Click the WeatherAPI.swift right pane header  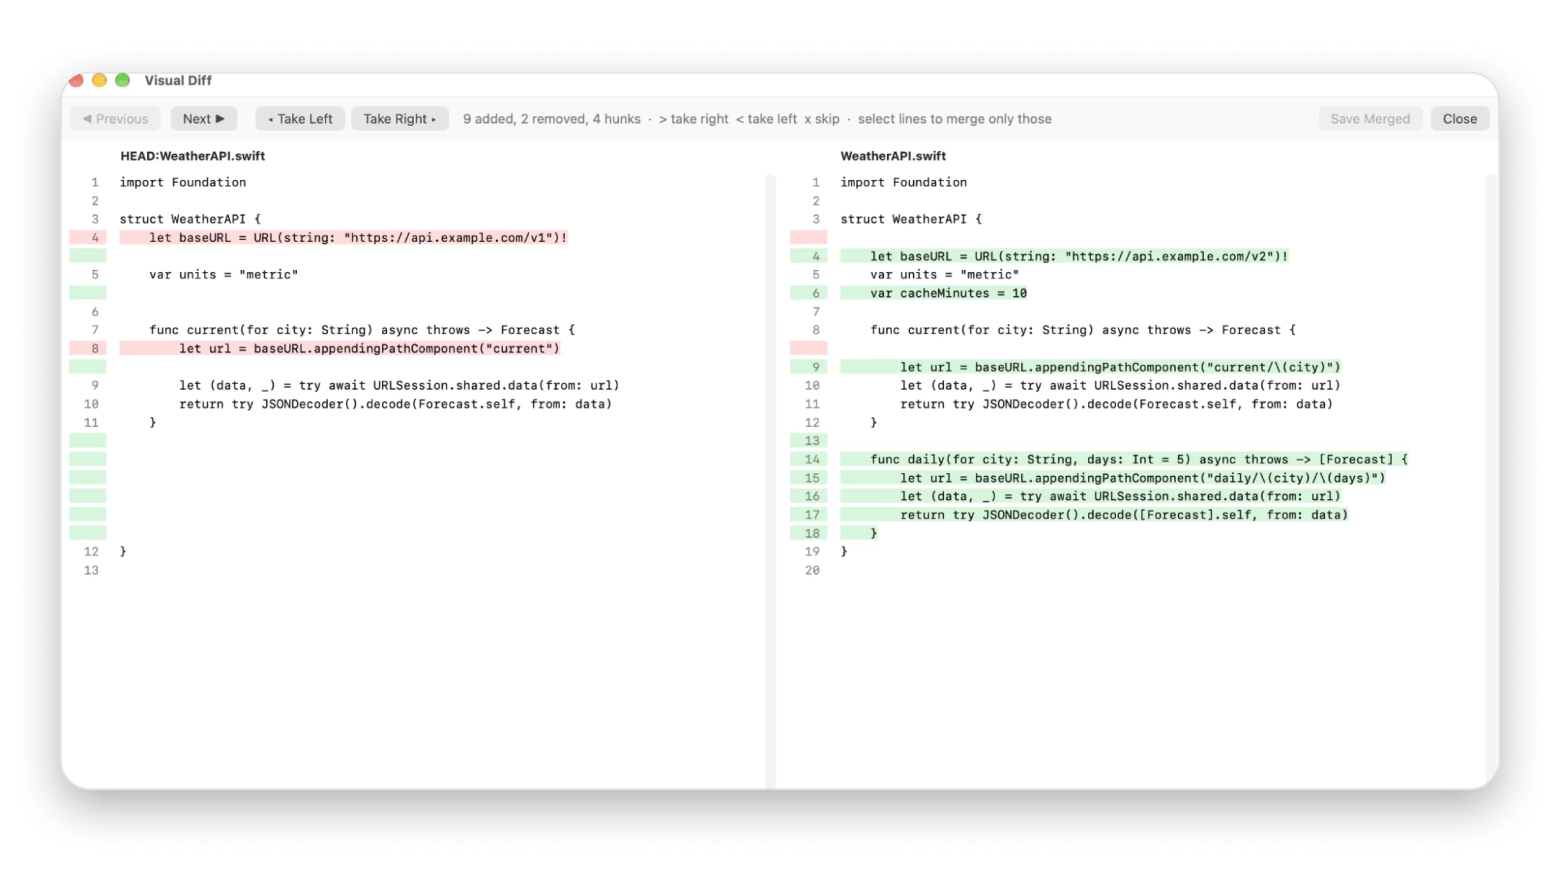point(893,156)
